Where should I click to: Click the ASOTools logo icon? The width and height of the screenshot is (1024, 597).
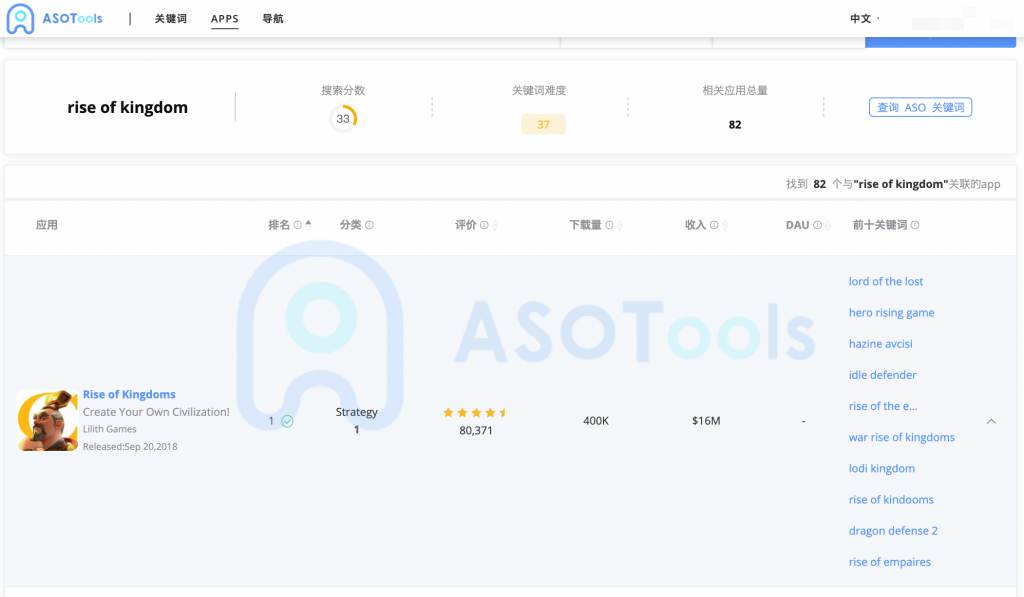[20, 18]
